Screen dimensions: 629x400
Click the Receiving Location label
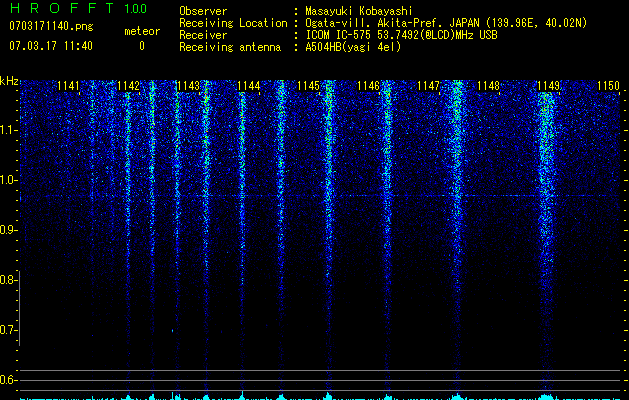tap(233, 23)
